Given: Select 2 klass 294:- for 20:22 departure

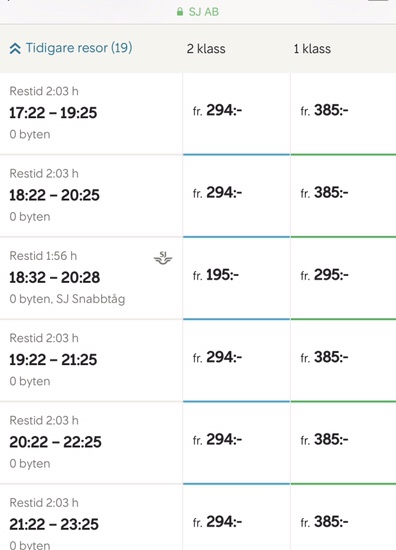Looking at the screenshot, I should pos(236,443).
